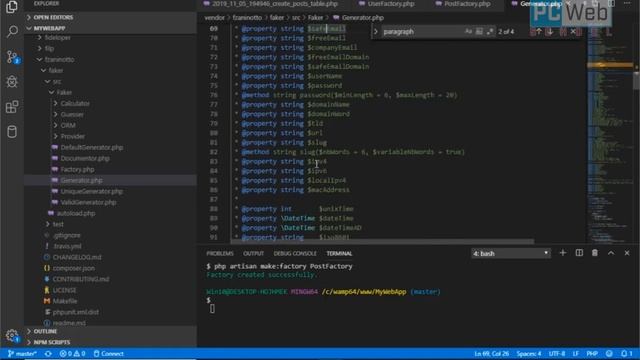Click the master branch in status bar
640x360 pixels.
(22, 353)
